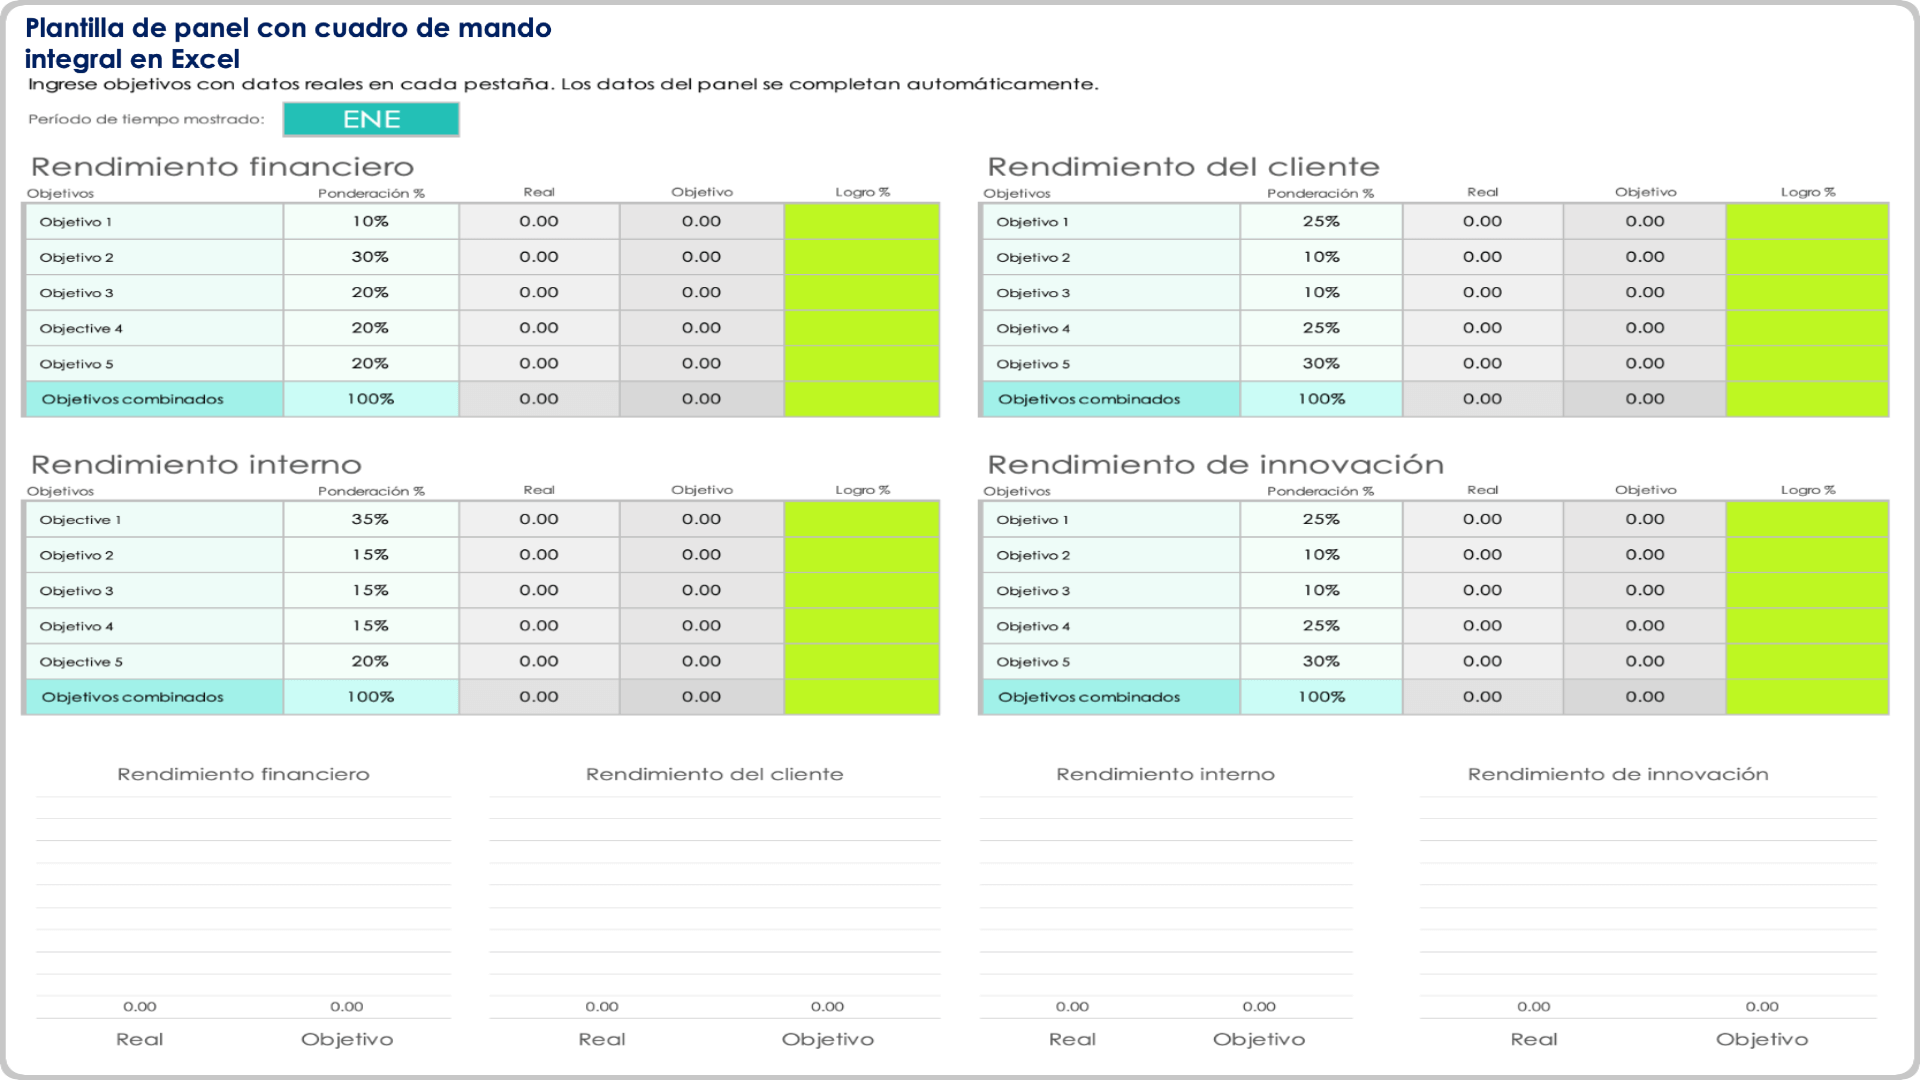Open the ENE time period selector

click(x=371, y=119)
